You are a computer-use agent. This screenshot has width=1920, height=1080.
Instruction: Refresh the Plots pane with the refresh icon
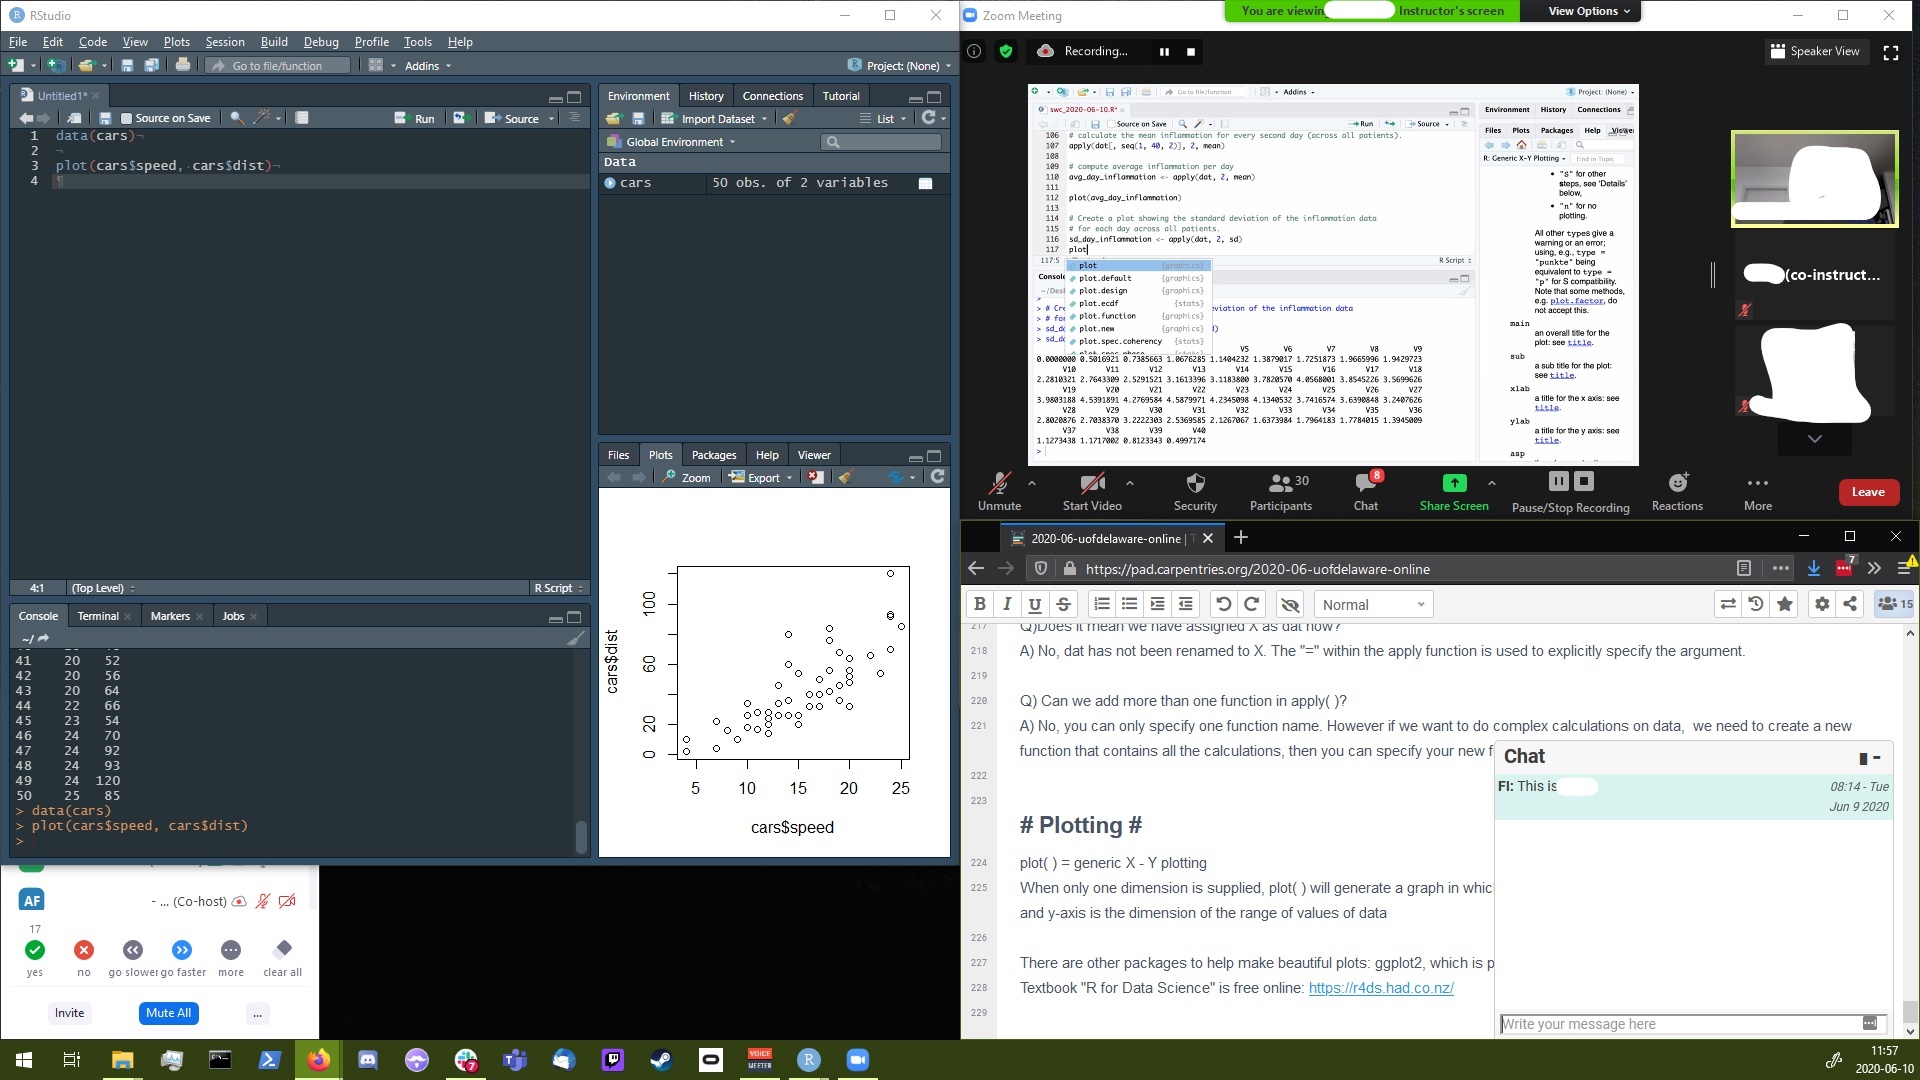click(x=936, y=477)
